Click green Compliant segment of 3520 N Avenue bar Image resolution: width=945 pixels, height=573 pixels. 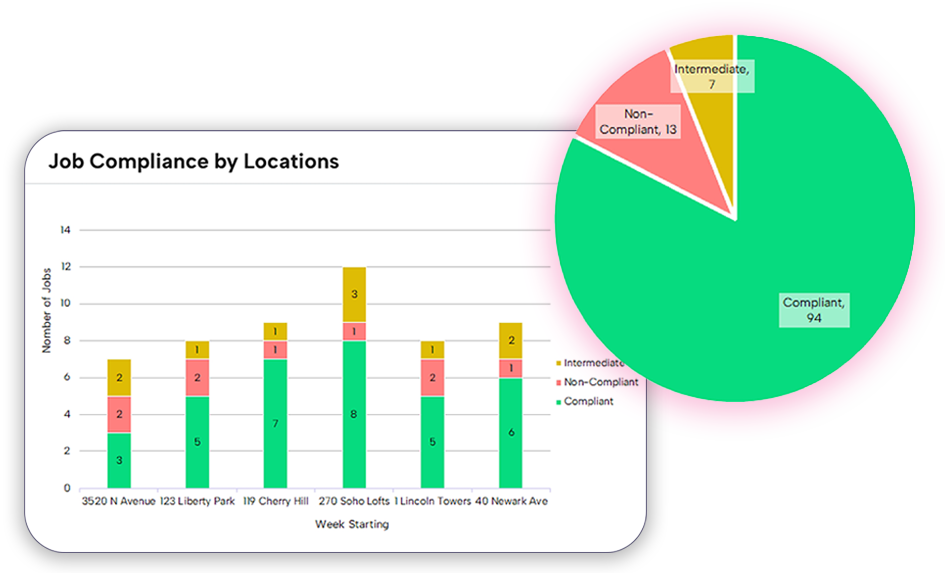pyautogui.click(x=119, y=460)
